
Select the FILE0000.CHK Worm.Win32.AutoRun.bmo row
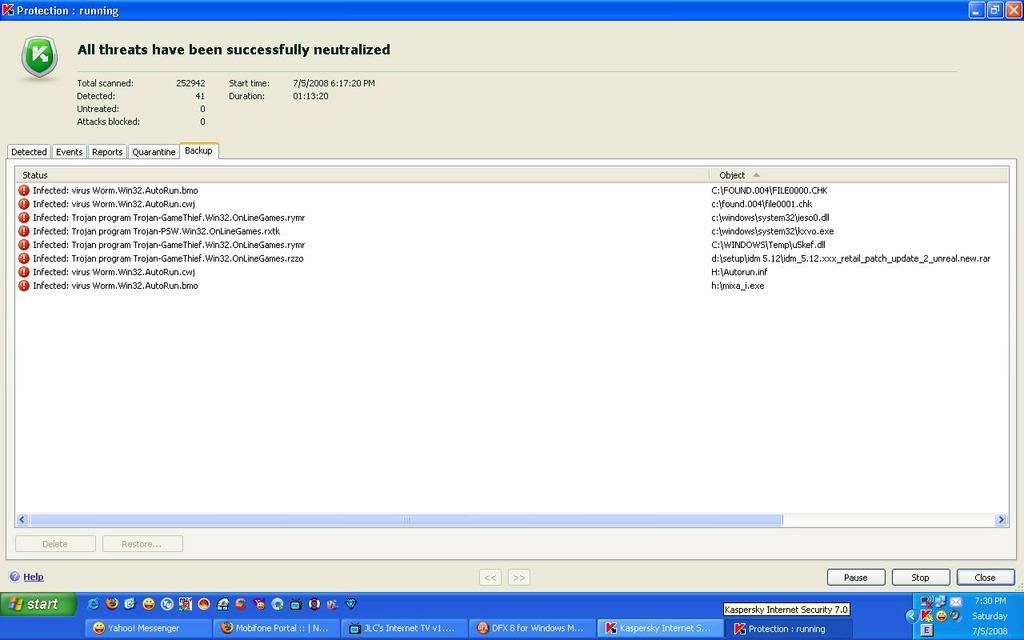[512, 190]
